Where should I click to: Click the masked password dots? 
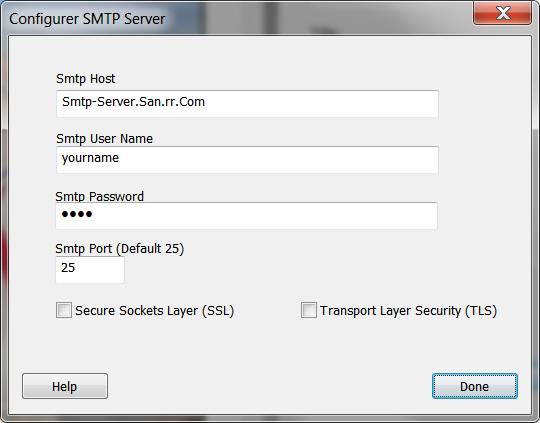(x=77, y=214)
